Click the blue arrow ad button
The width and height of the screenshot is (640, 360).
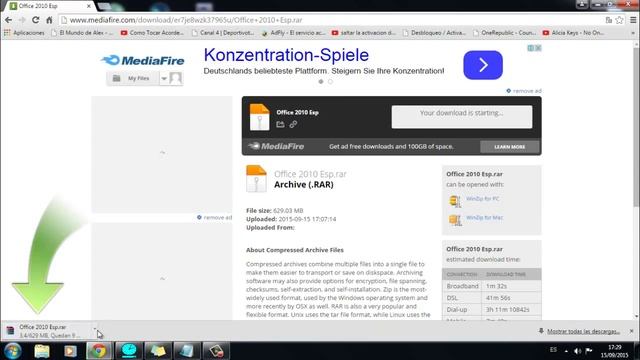483,65
